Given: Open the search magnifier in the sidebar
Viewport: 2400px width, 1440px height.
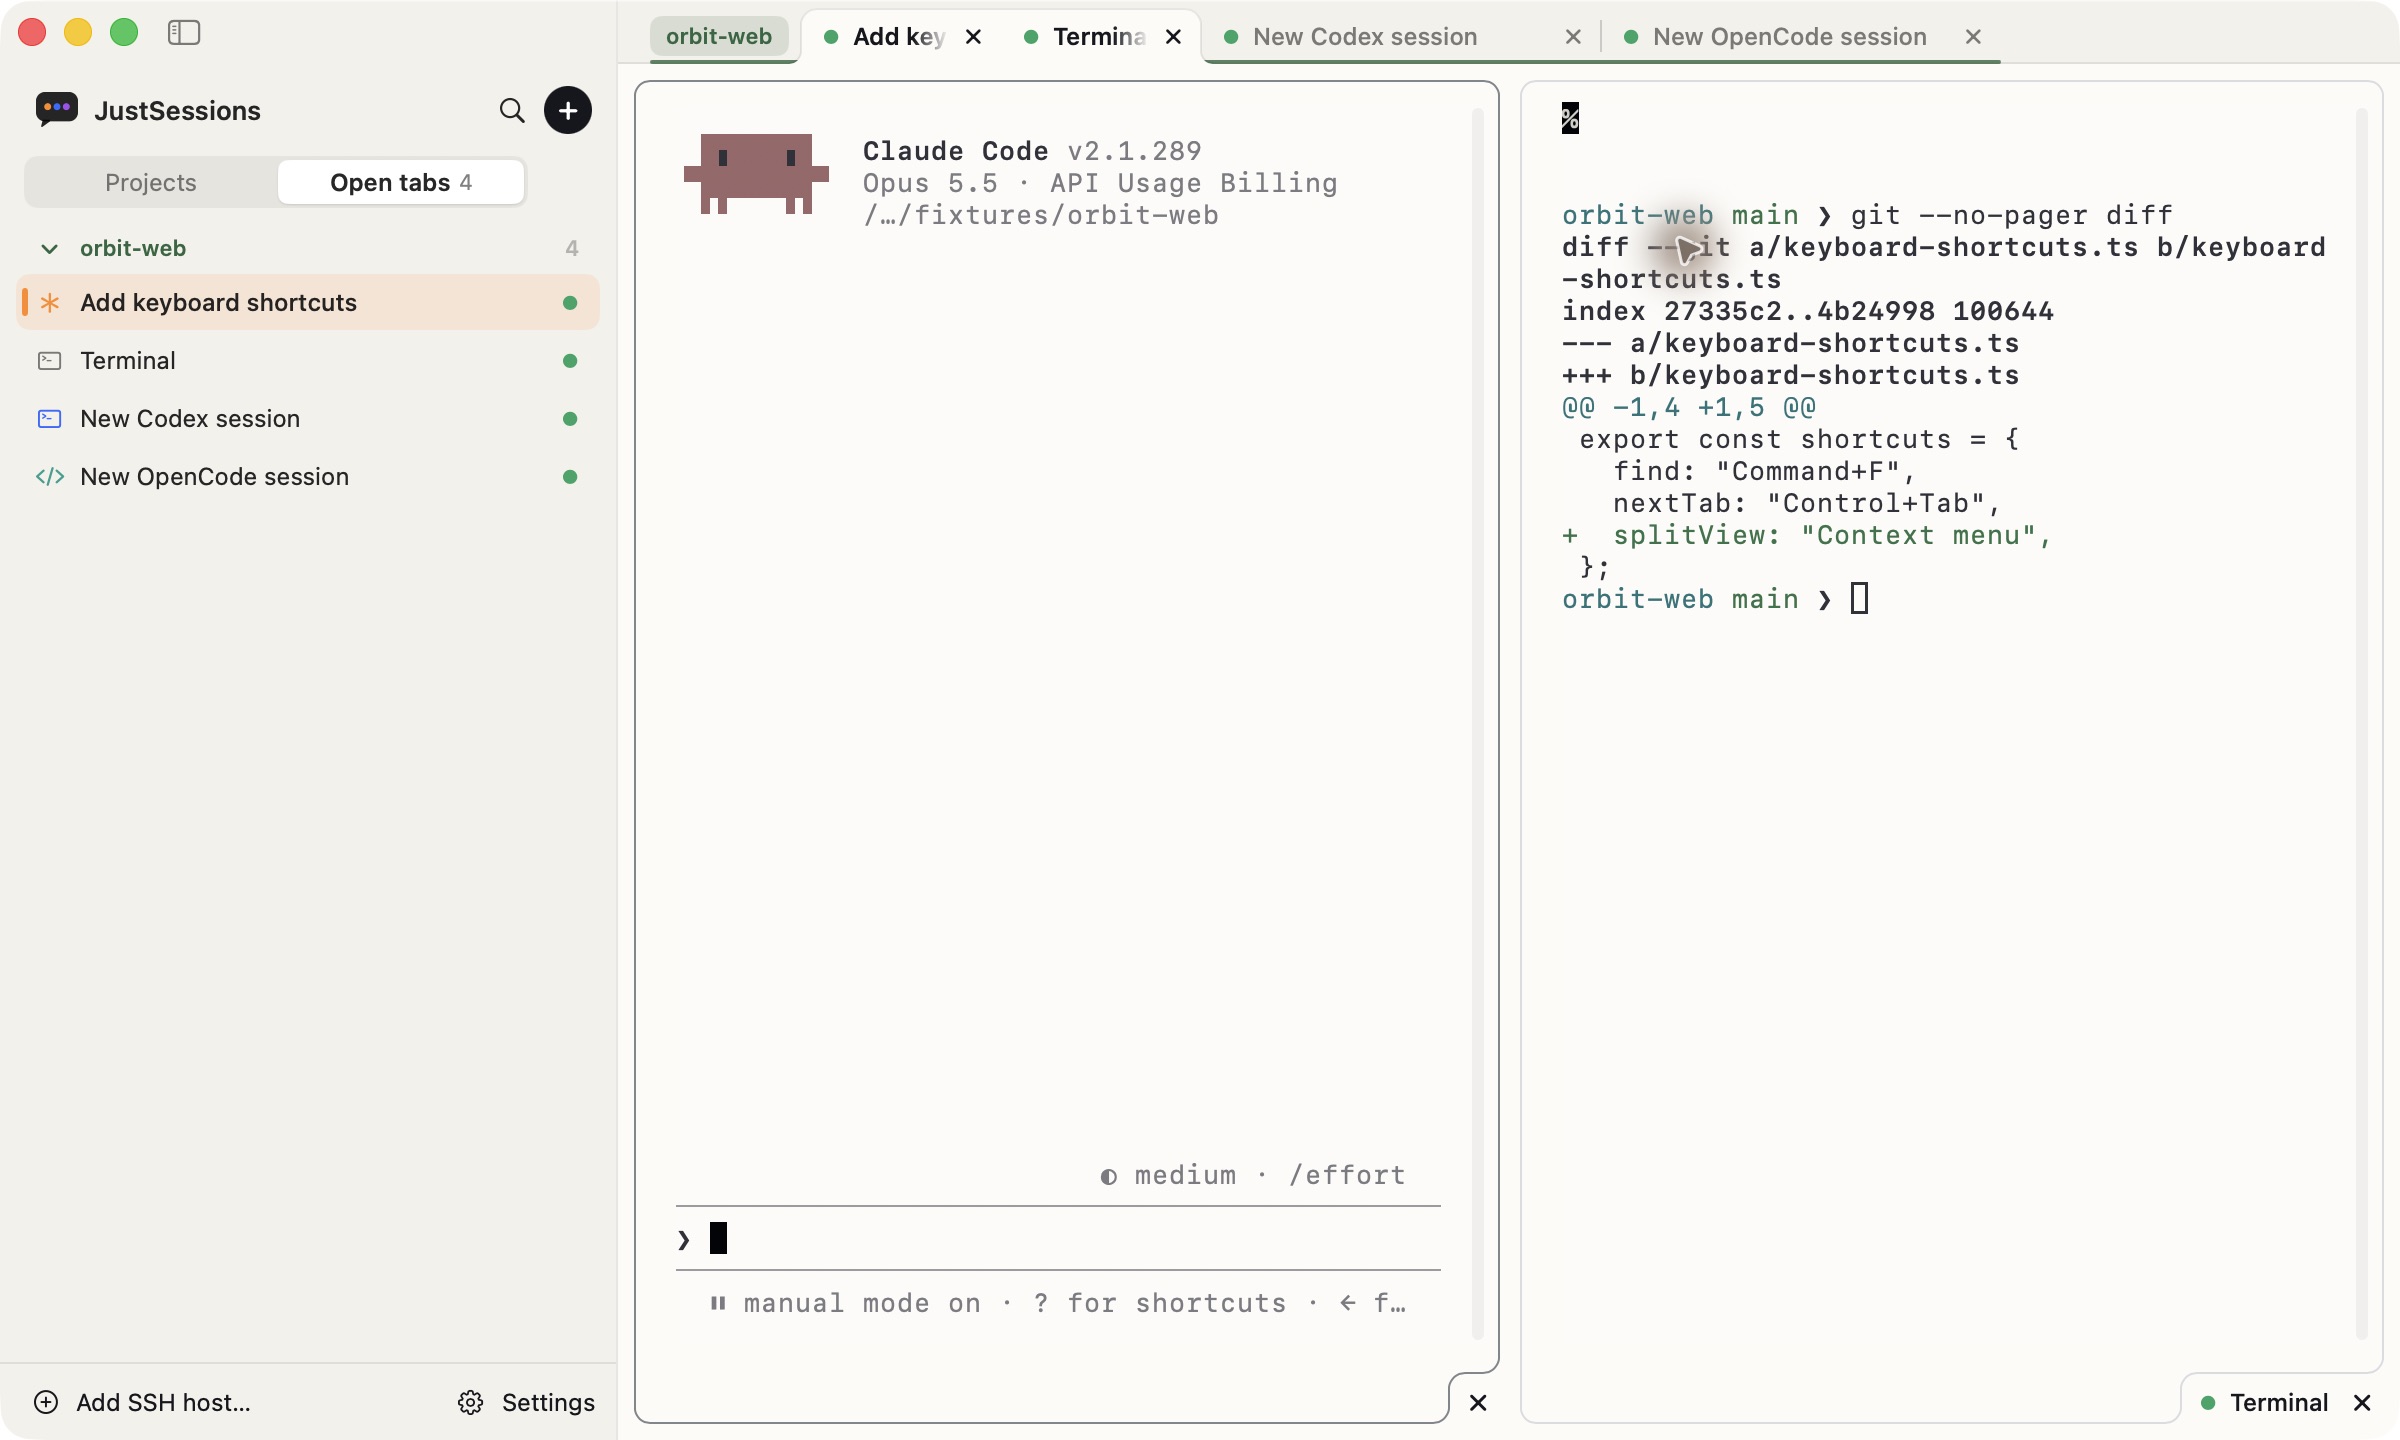Looking at the screenshot, I should [512, 110].
